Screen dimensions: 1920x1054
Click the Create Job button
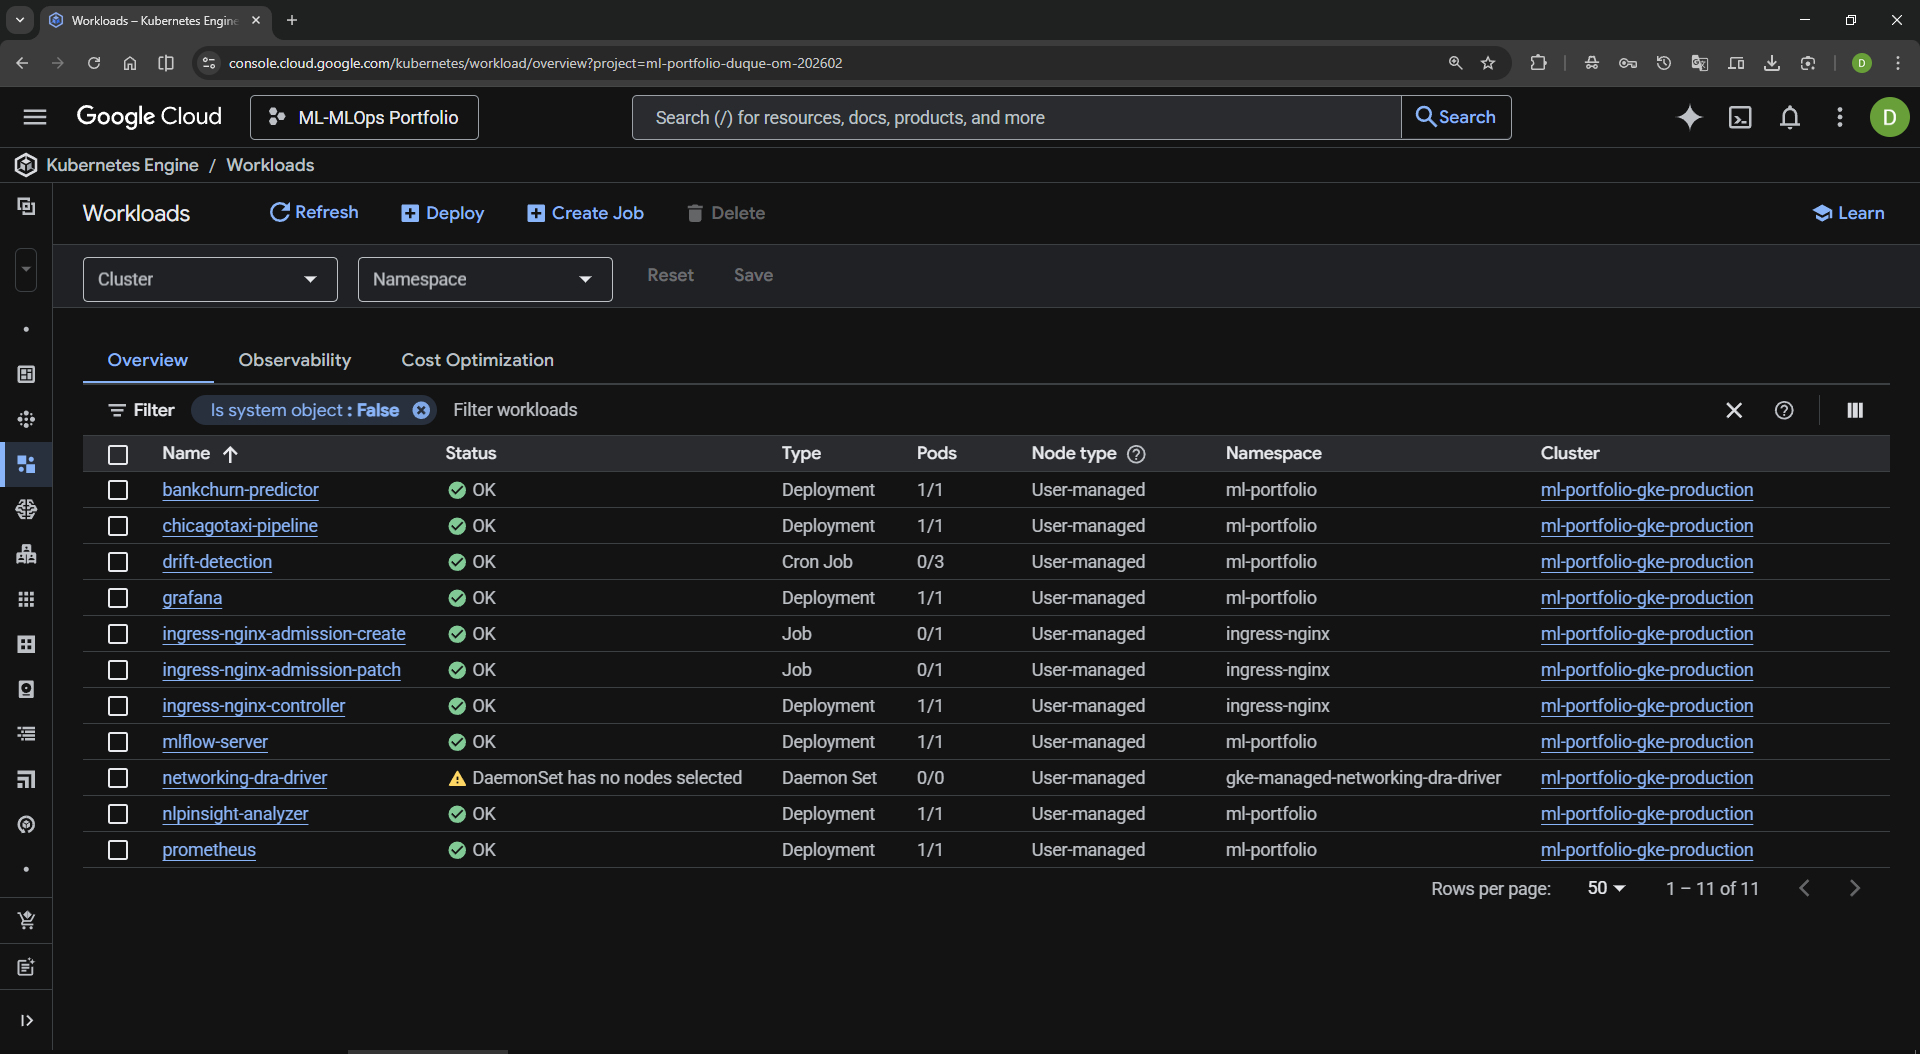click(585, 213)
